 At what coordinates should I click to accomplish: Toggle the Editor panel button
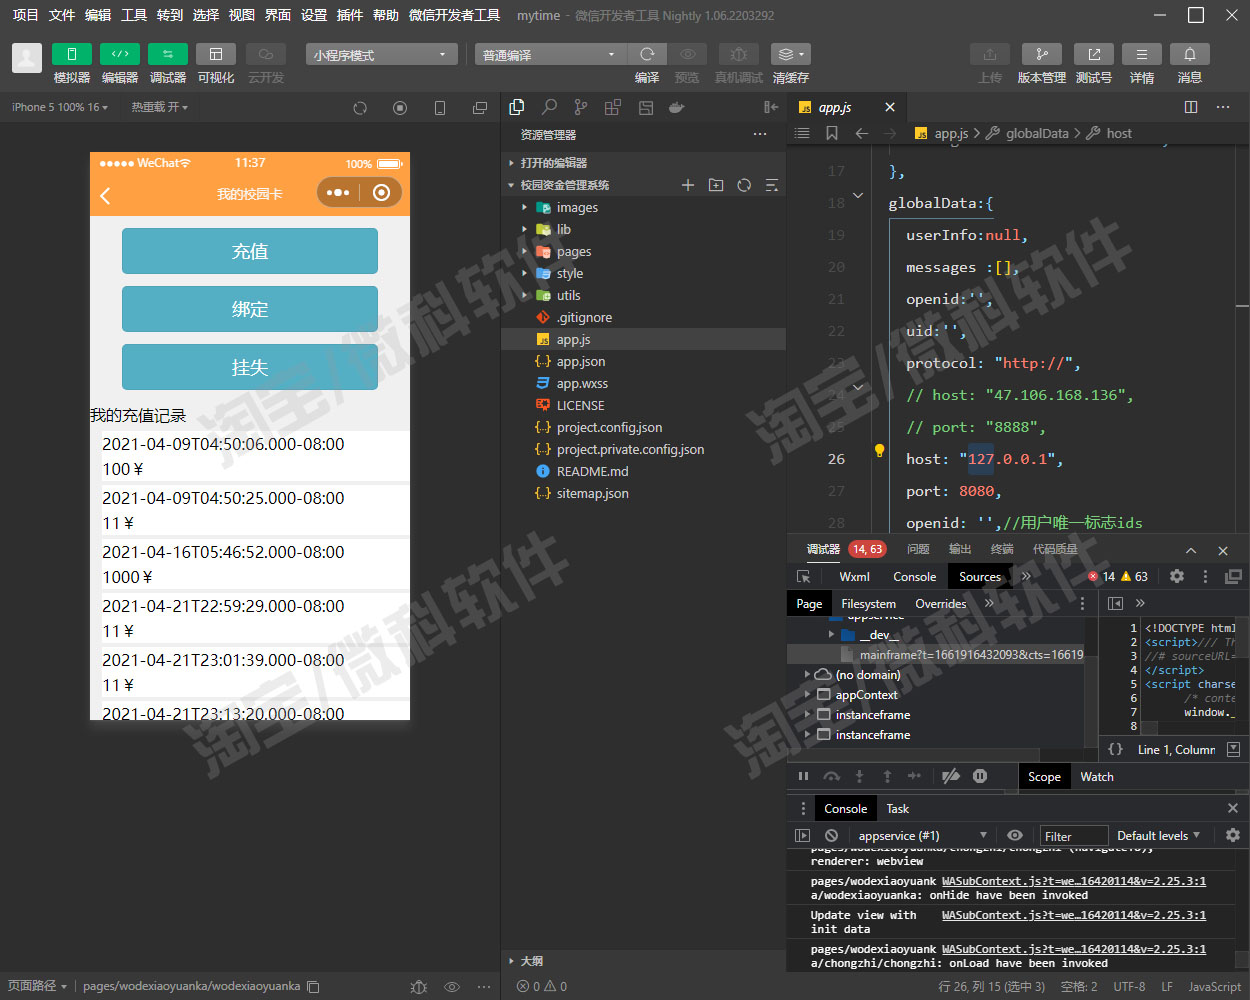[120, 54]
